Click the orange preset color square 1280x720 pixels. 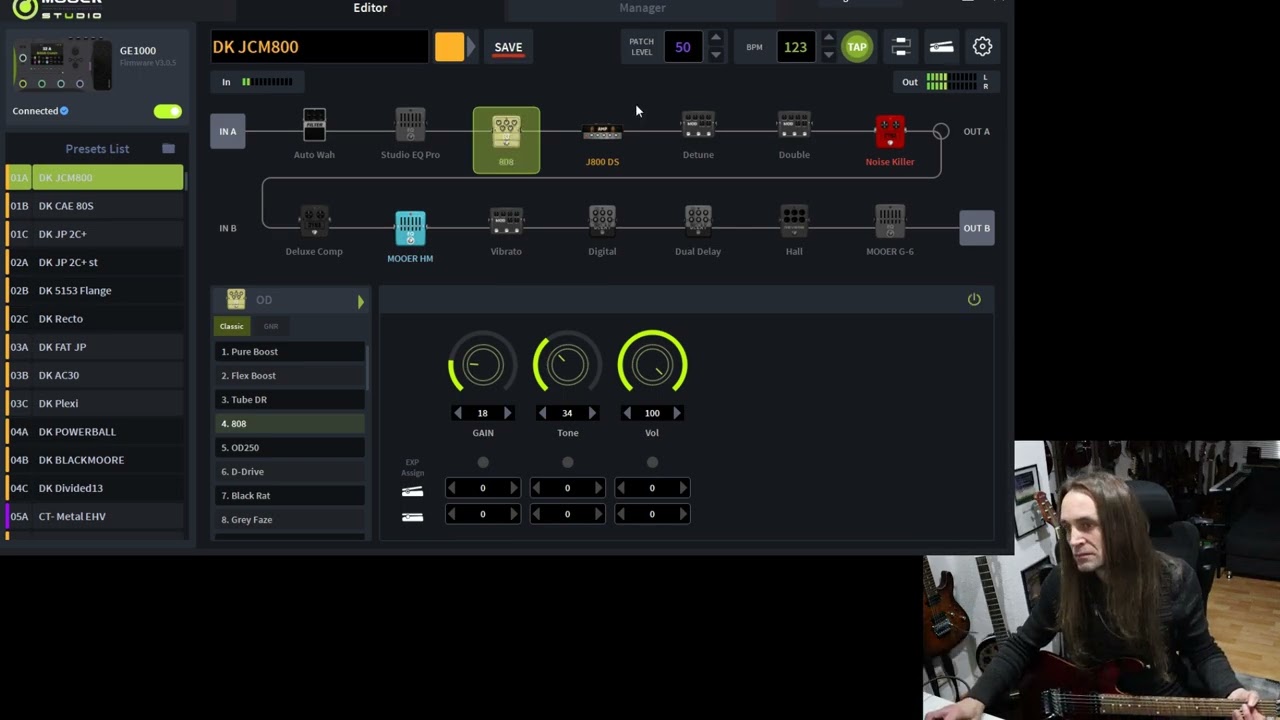(x=449, y=47)
